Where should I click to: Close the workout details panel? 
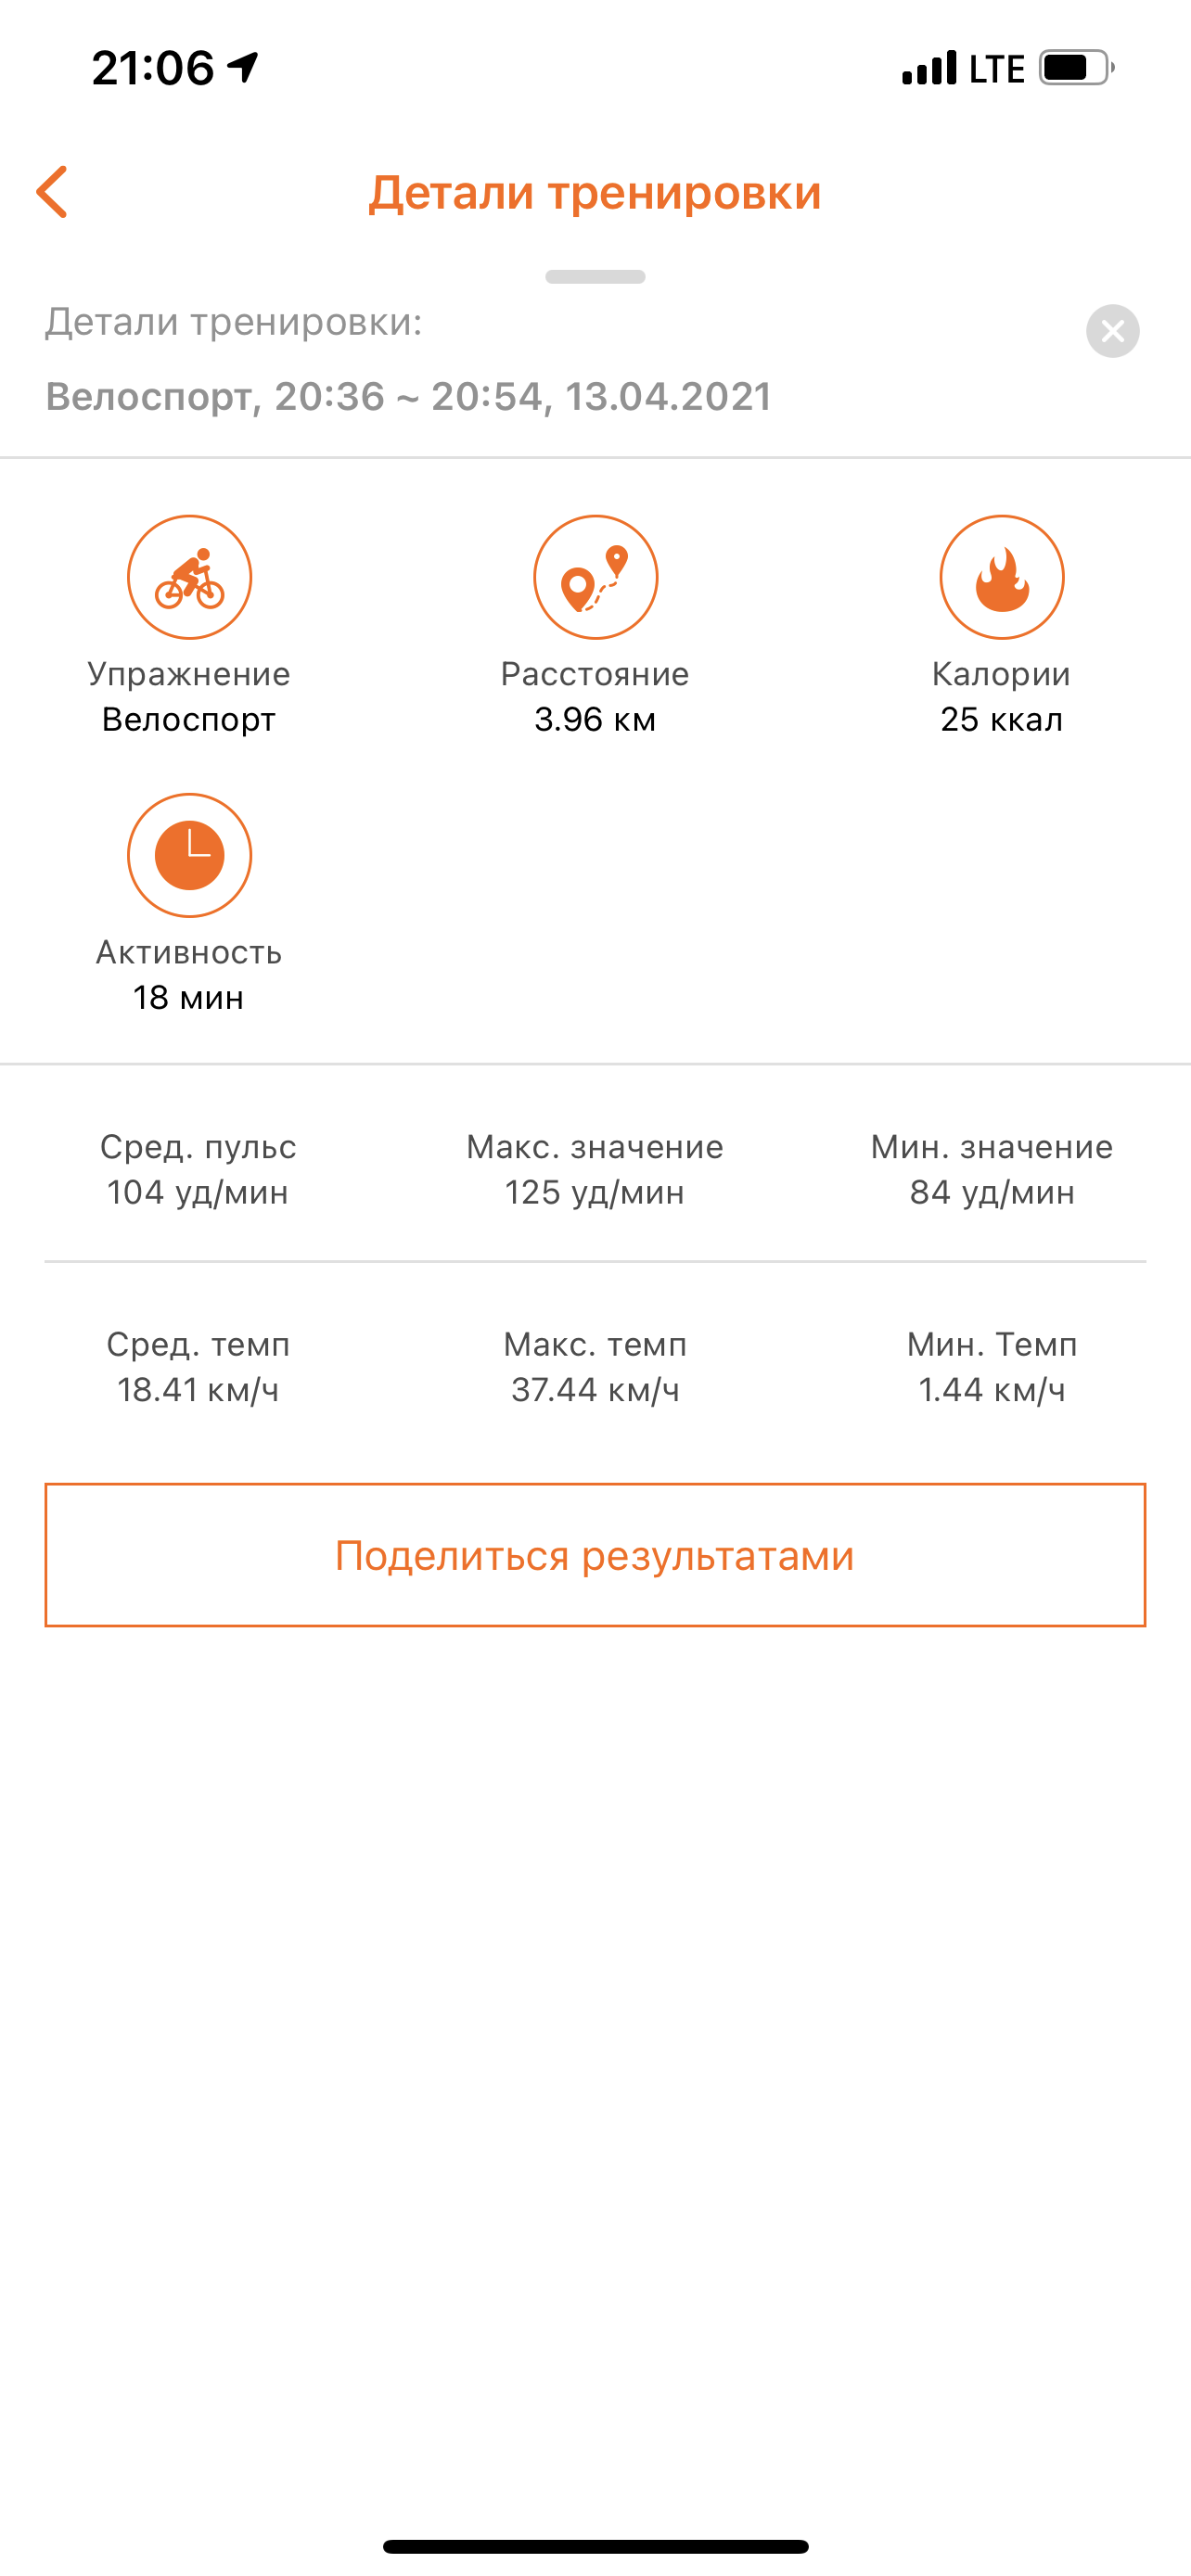click(1112, 331)
